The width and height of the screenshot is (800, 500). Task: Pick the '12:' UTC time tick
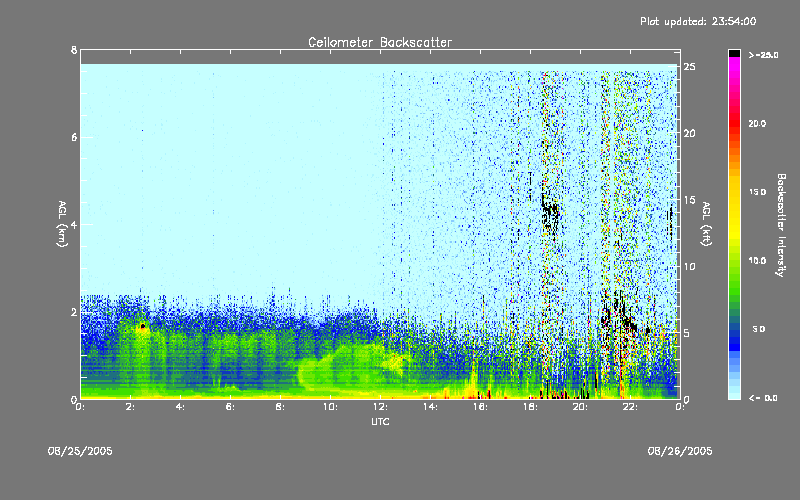click(380, 407)
